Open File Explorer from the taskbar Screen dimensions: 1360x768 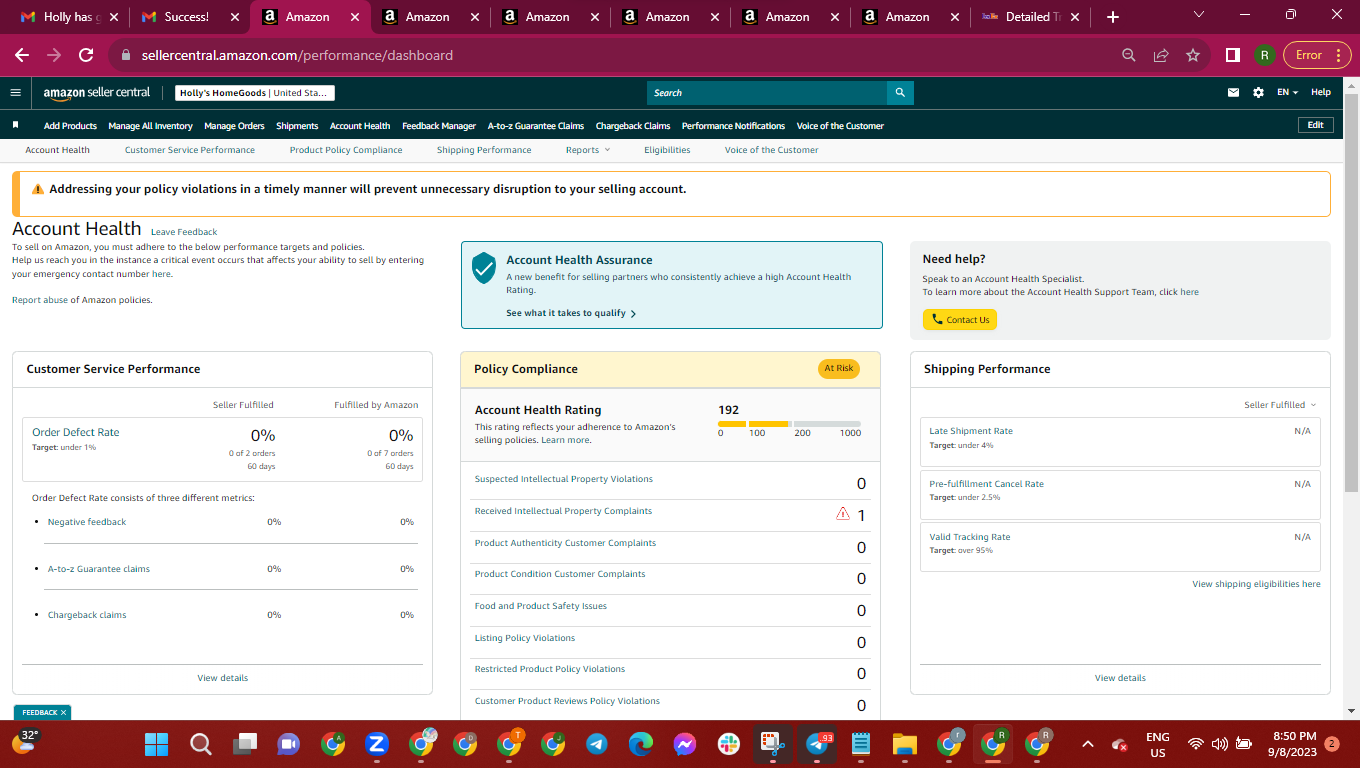point(904,744)
